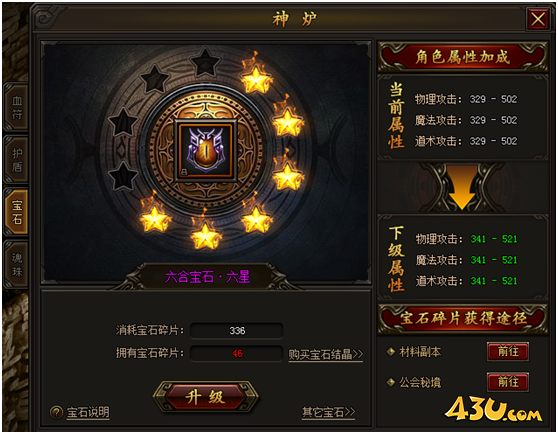Screen dimensions: 558x434
Task: Select the 宝石 side tab
Action: click(x=16, y=212)
